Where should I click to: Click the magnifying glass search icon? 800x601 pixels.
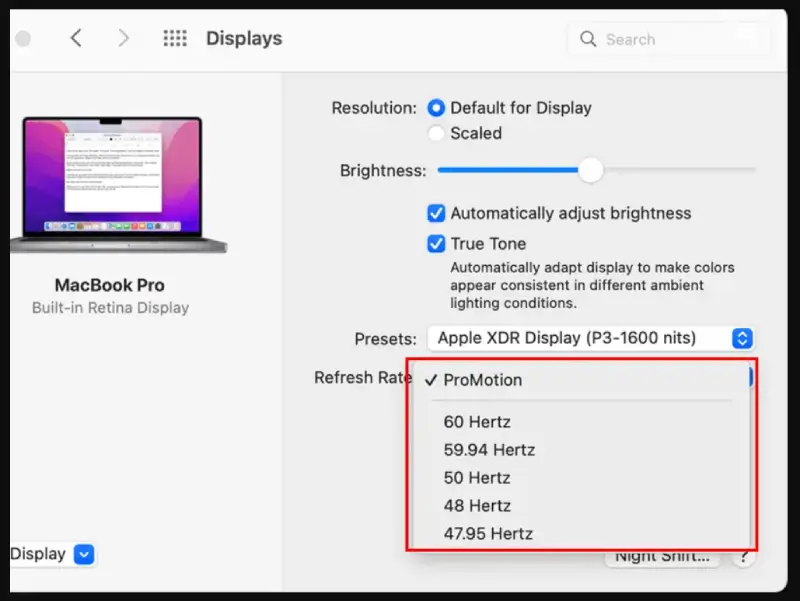click(x=588, y=39)
